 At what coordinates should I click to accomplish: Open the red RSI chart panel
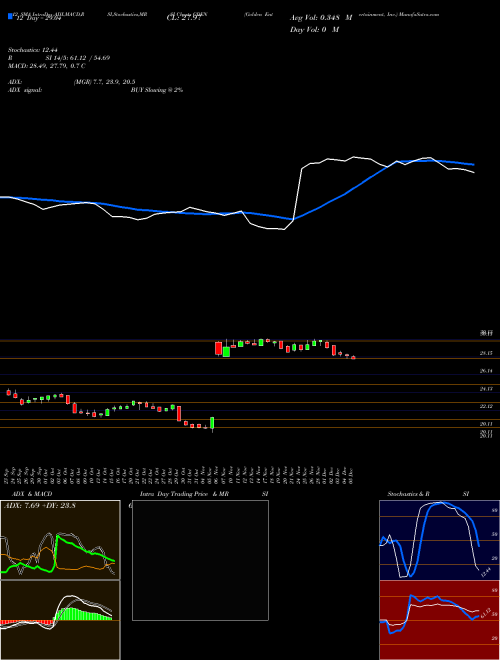pos(439,620)
